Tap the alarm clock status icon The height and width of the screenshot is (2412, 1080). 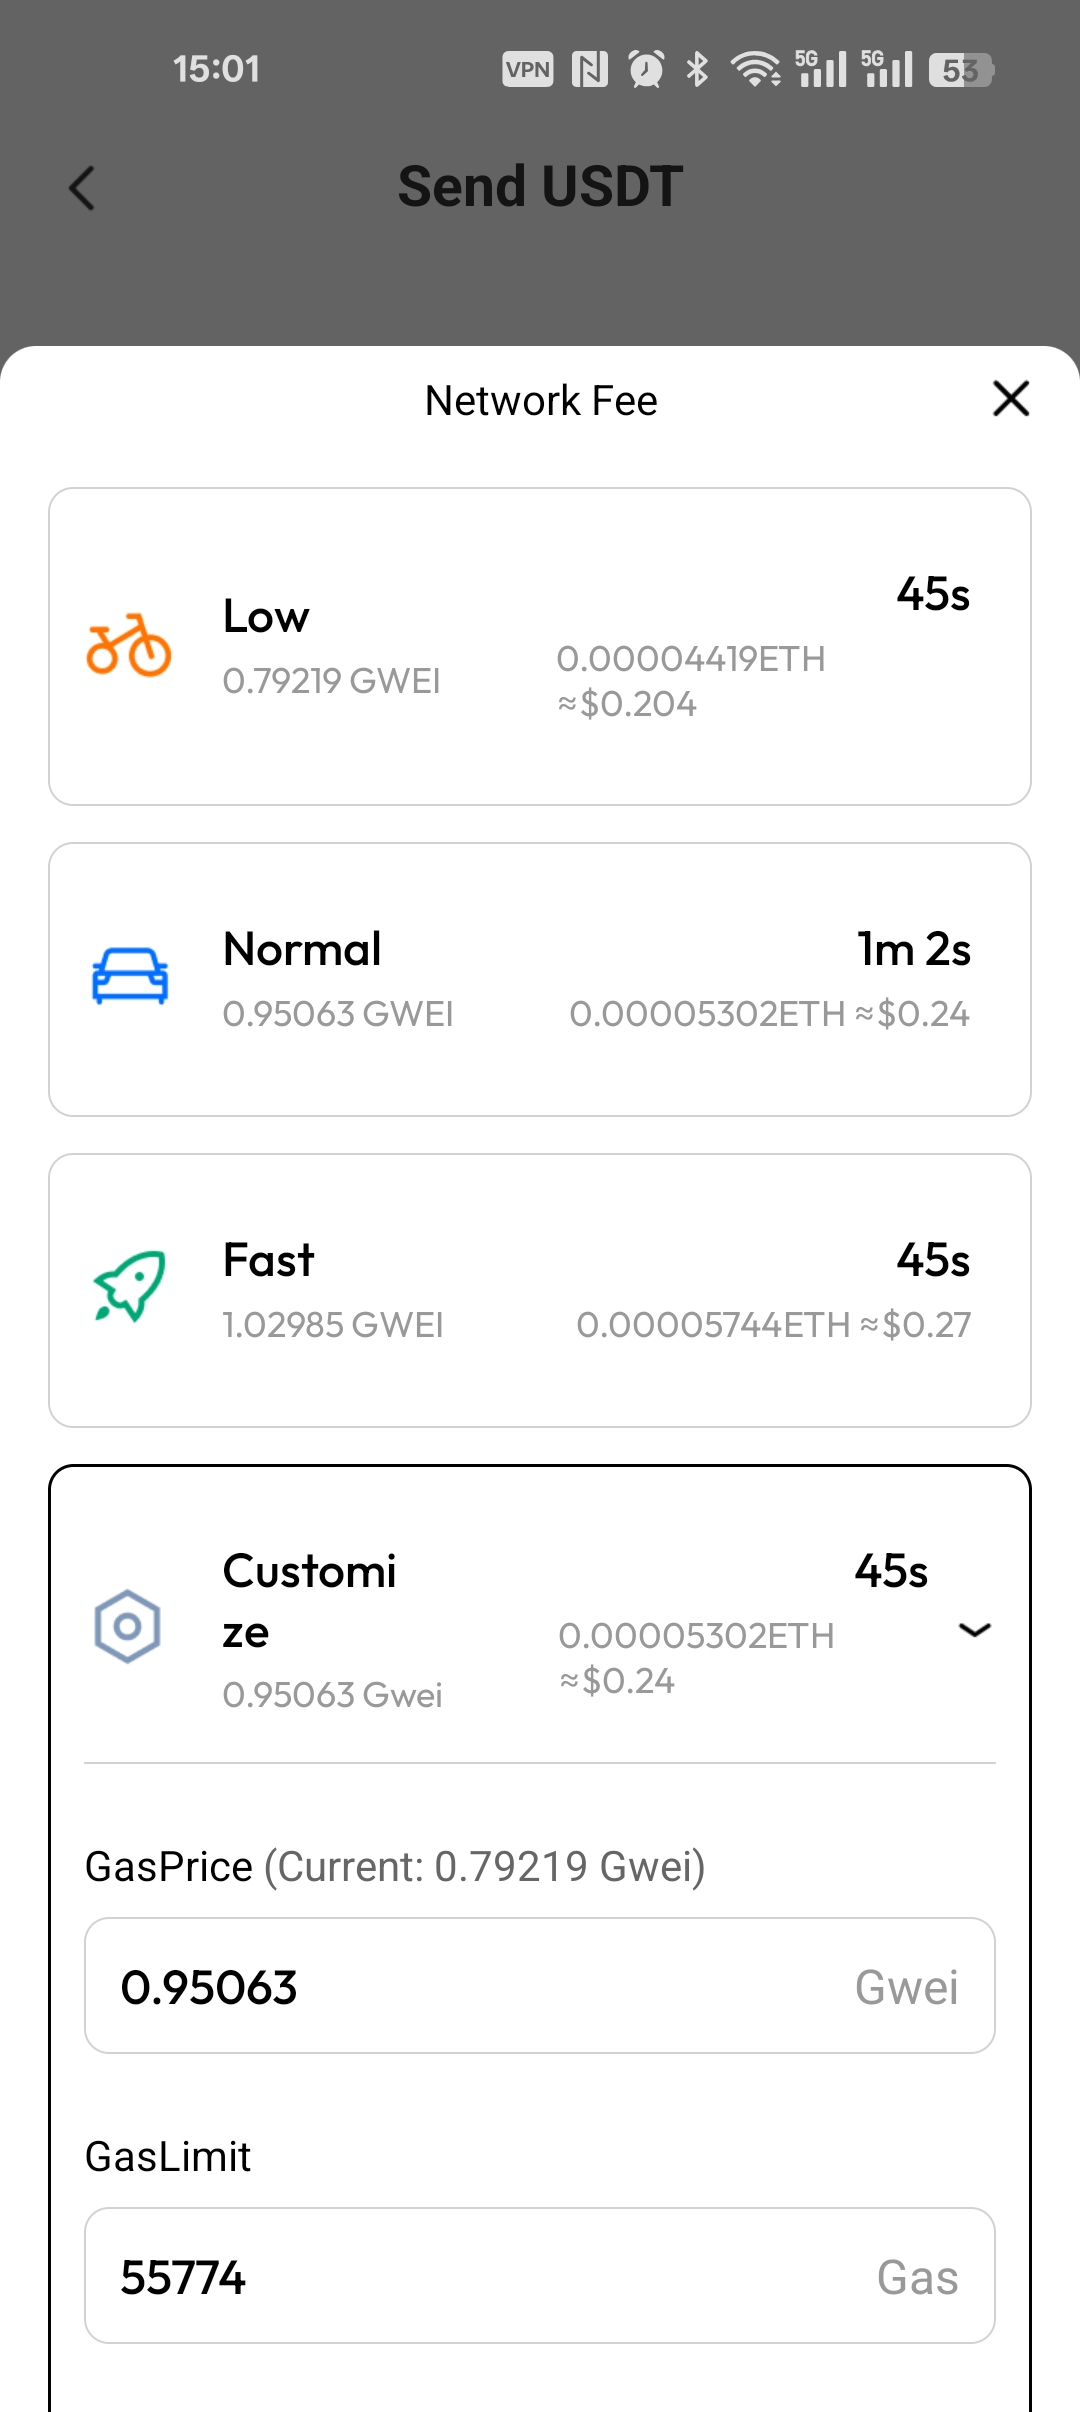(645, 69)
